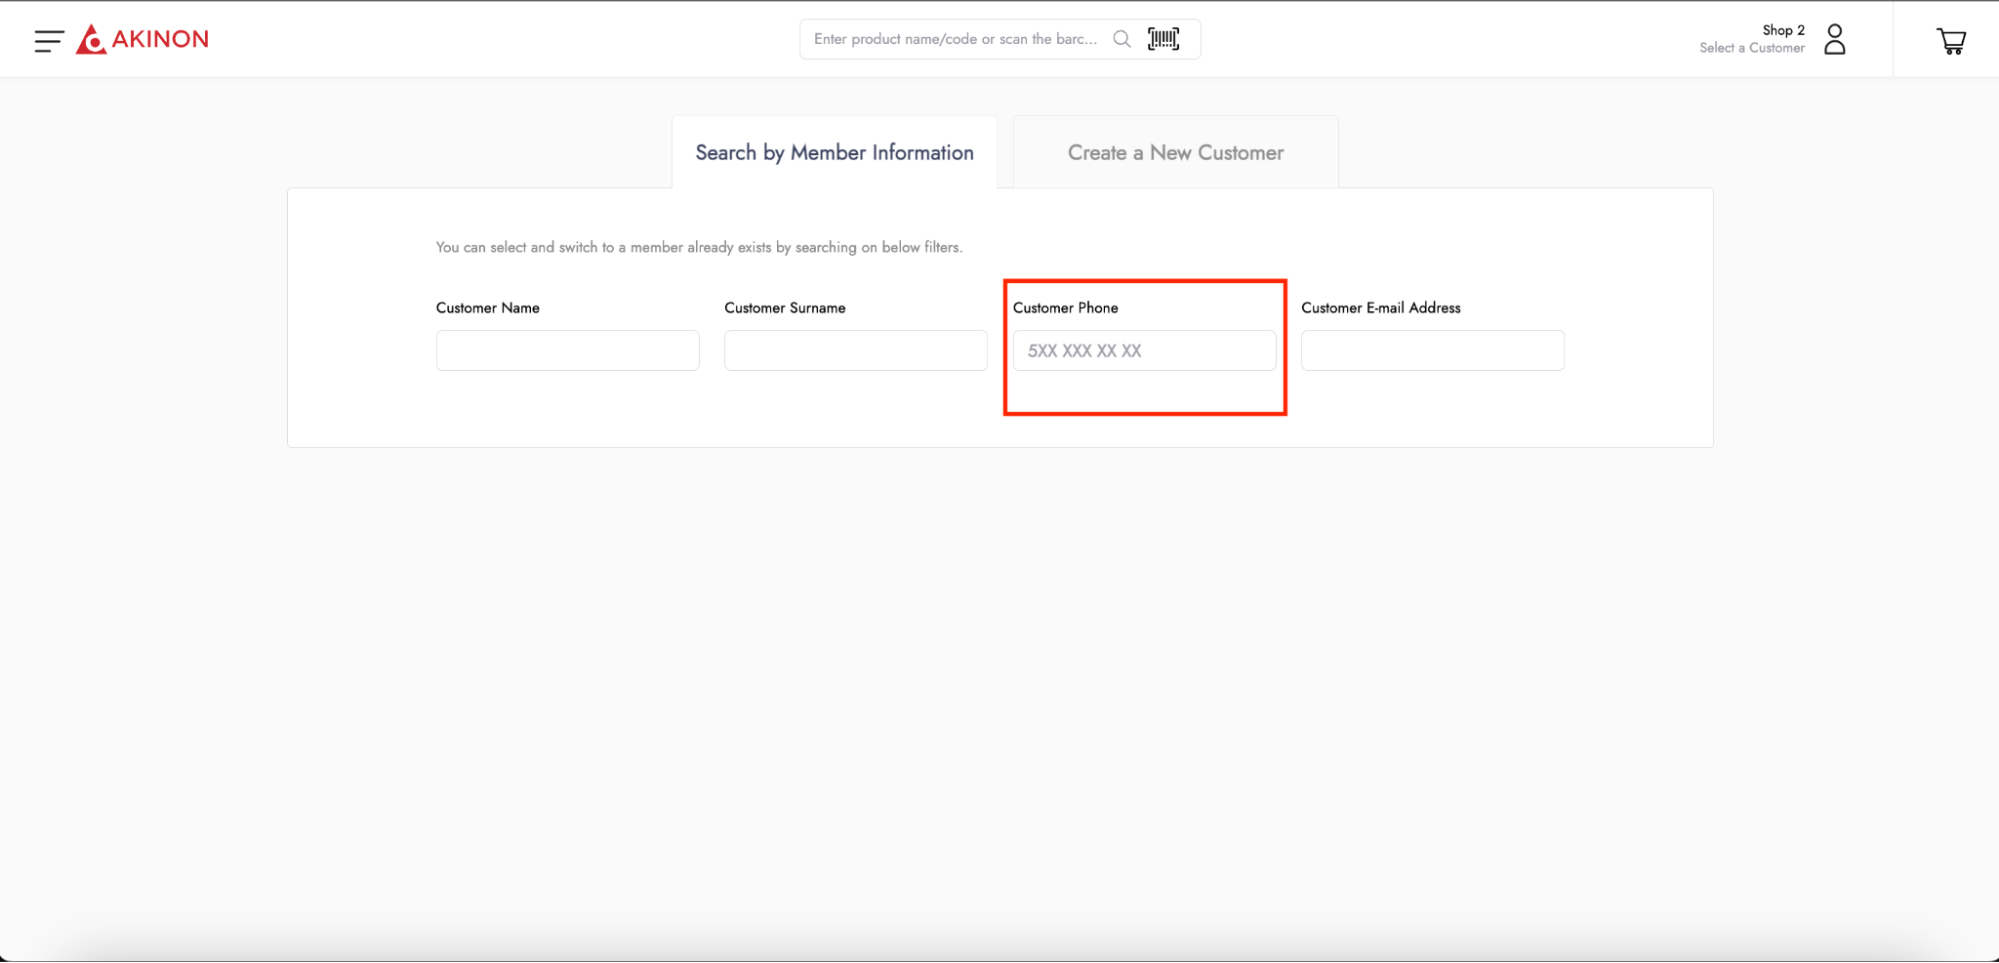Click the Customer E-mail Address input

pos(1432,351)
